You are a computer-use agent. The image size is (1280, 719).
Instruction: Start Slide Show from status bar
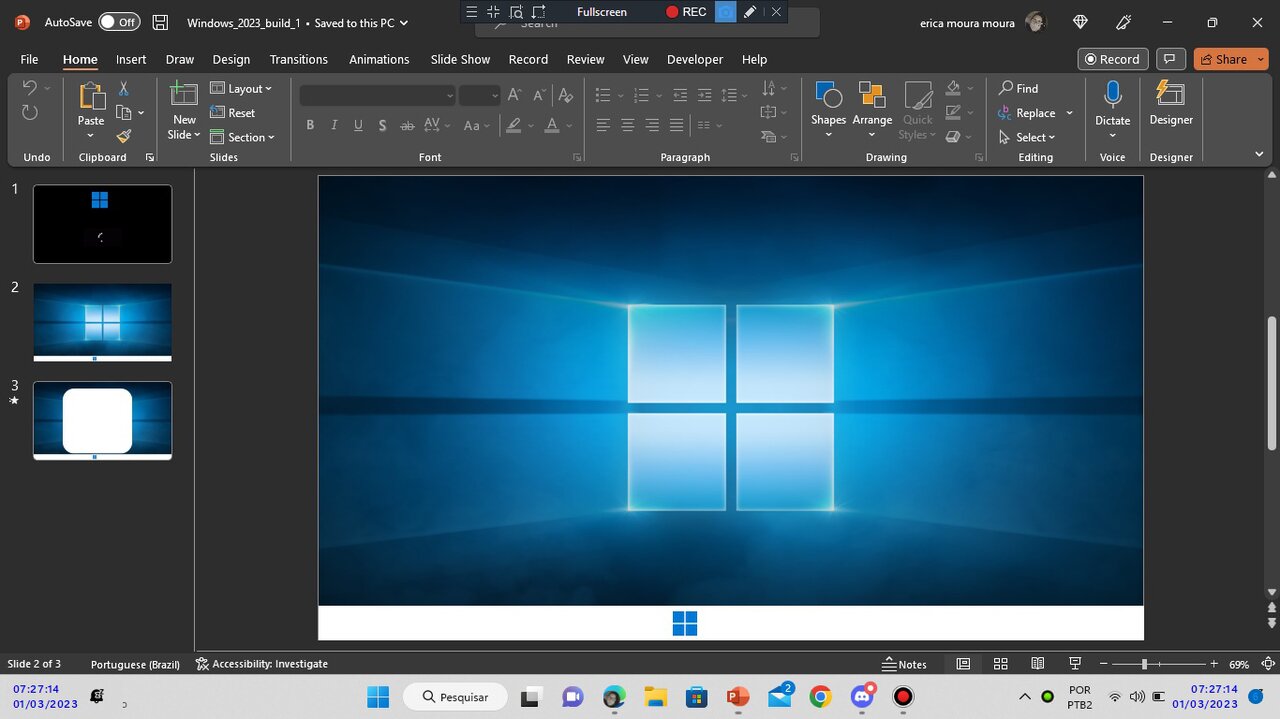1075,664
